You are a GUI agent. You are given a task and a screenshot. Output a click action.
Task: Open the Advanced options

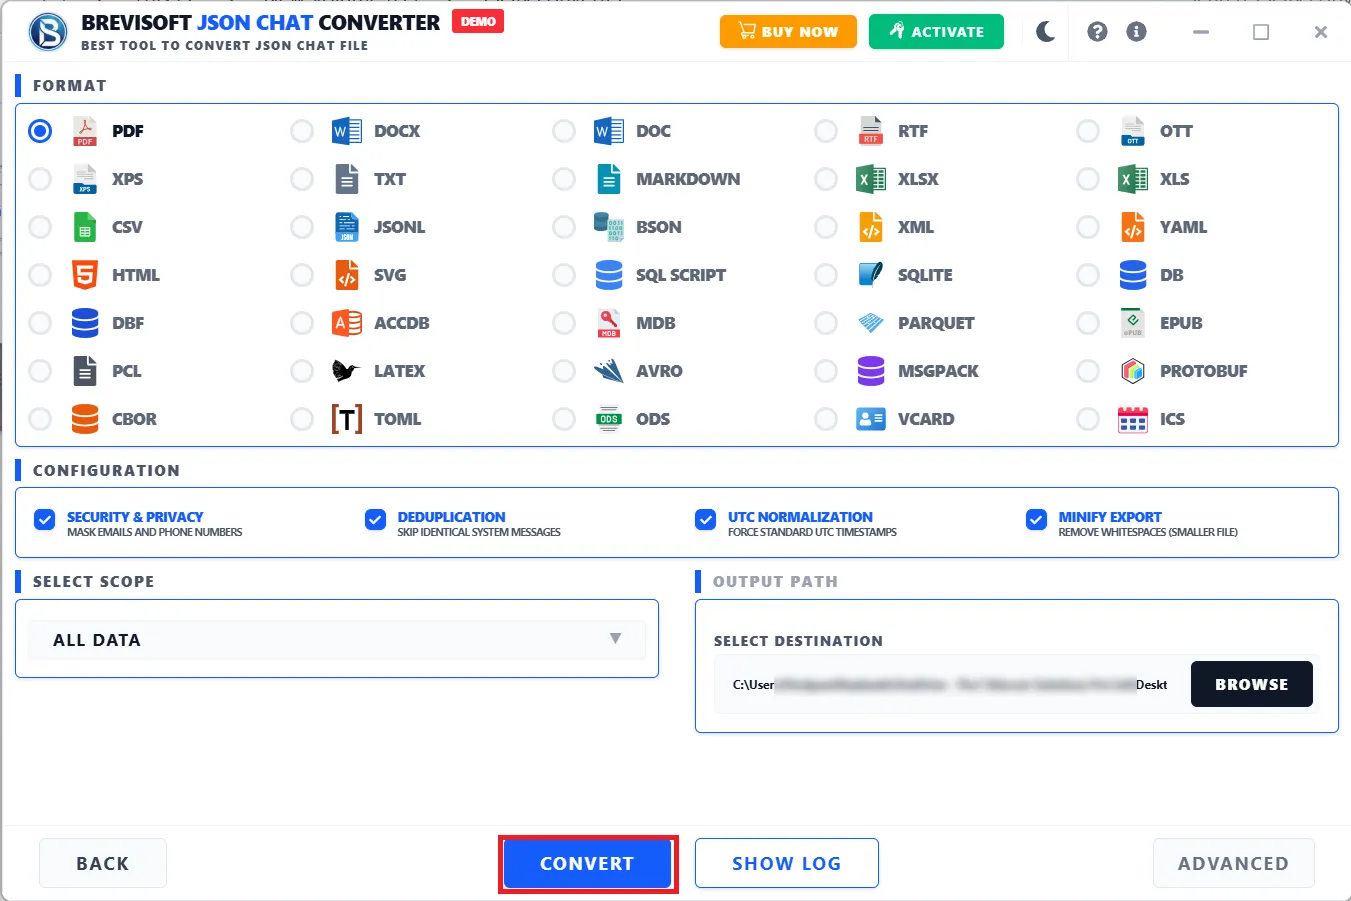click(x=1233, y=863)
